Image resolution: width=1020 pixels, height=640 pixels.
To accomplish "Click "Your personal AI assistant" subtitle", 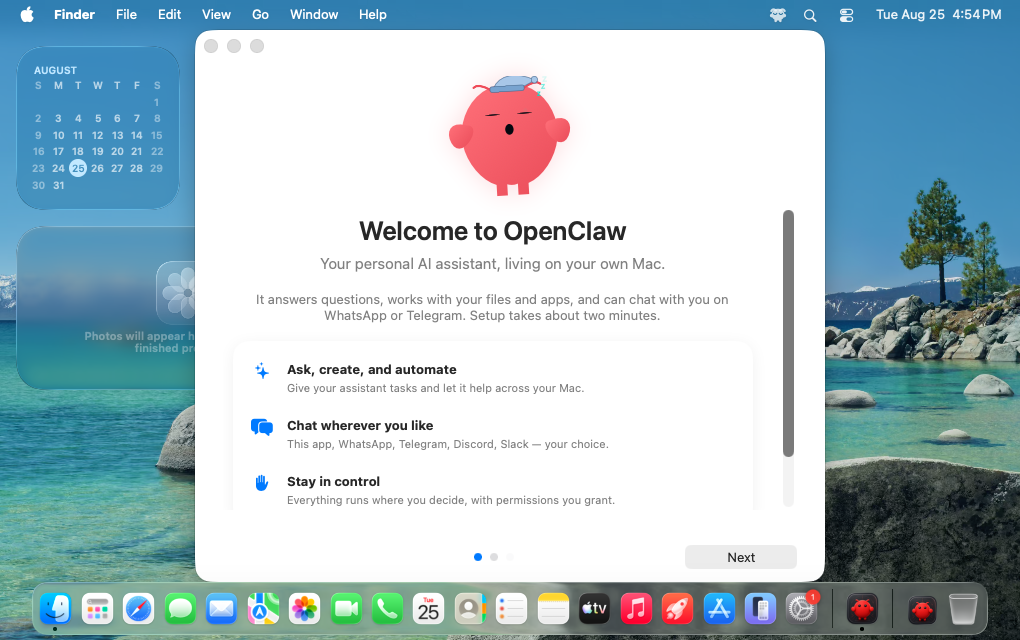I will pos(492,263).
